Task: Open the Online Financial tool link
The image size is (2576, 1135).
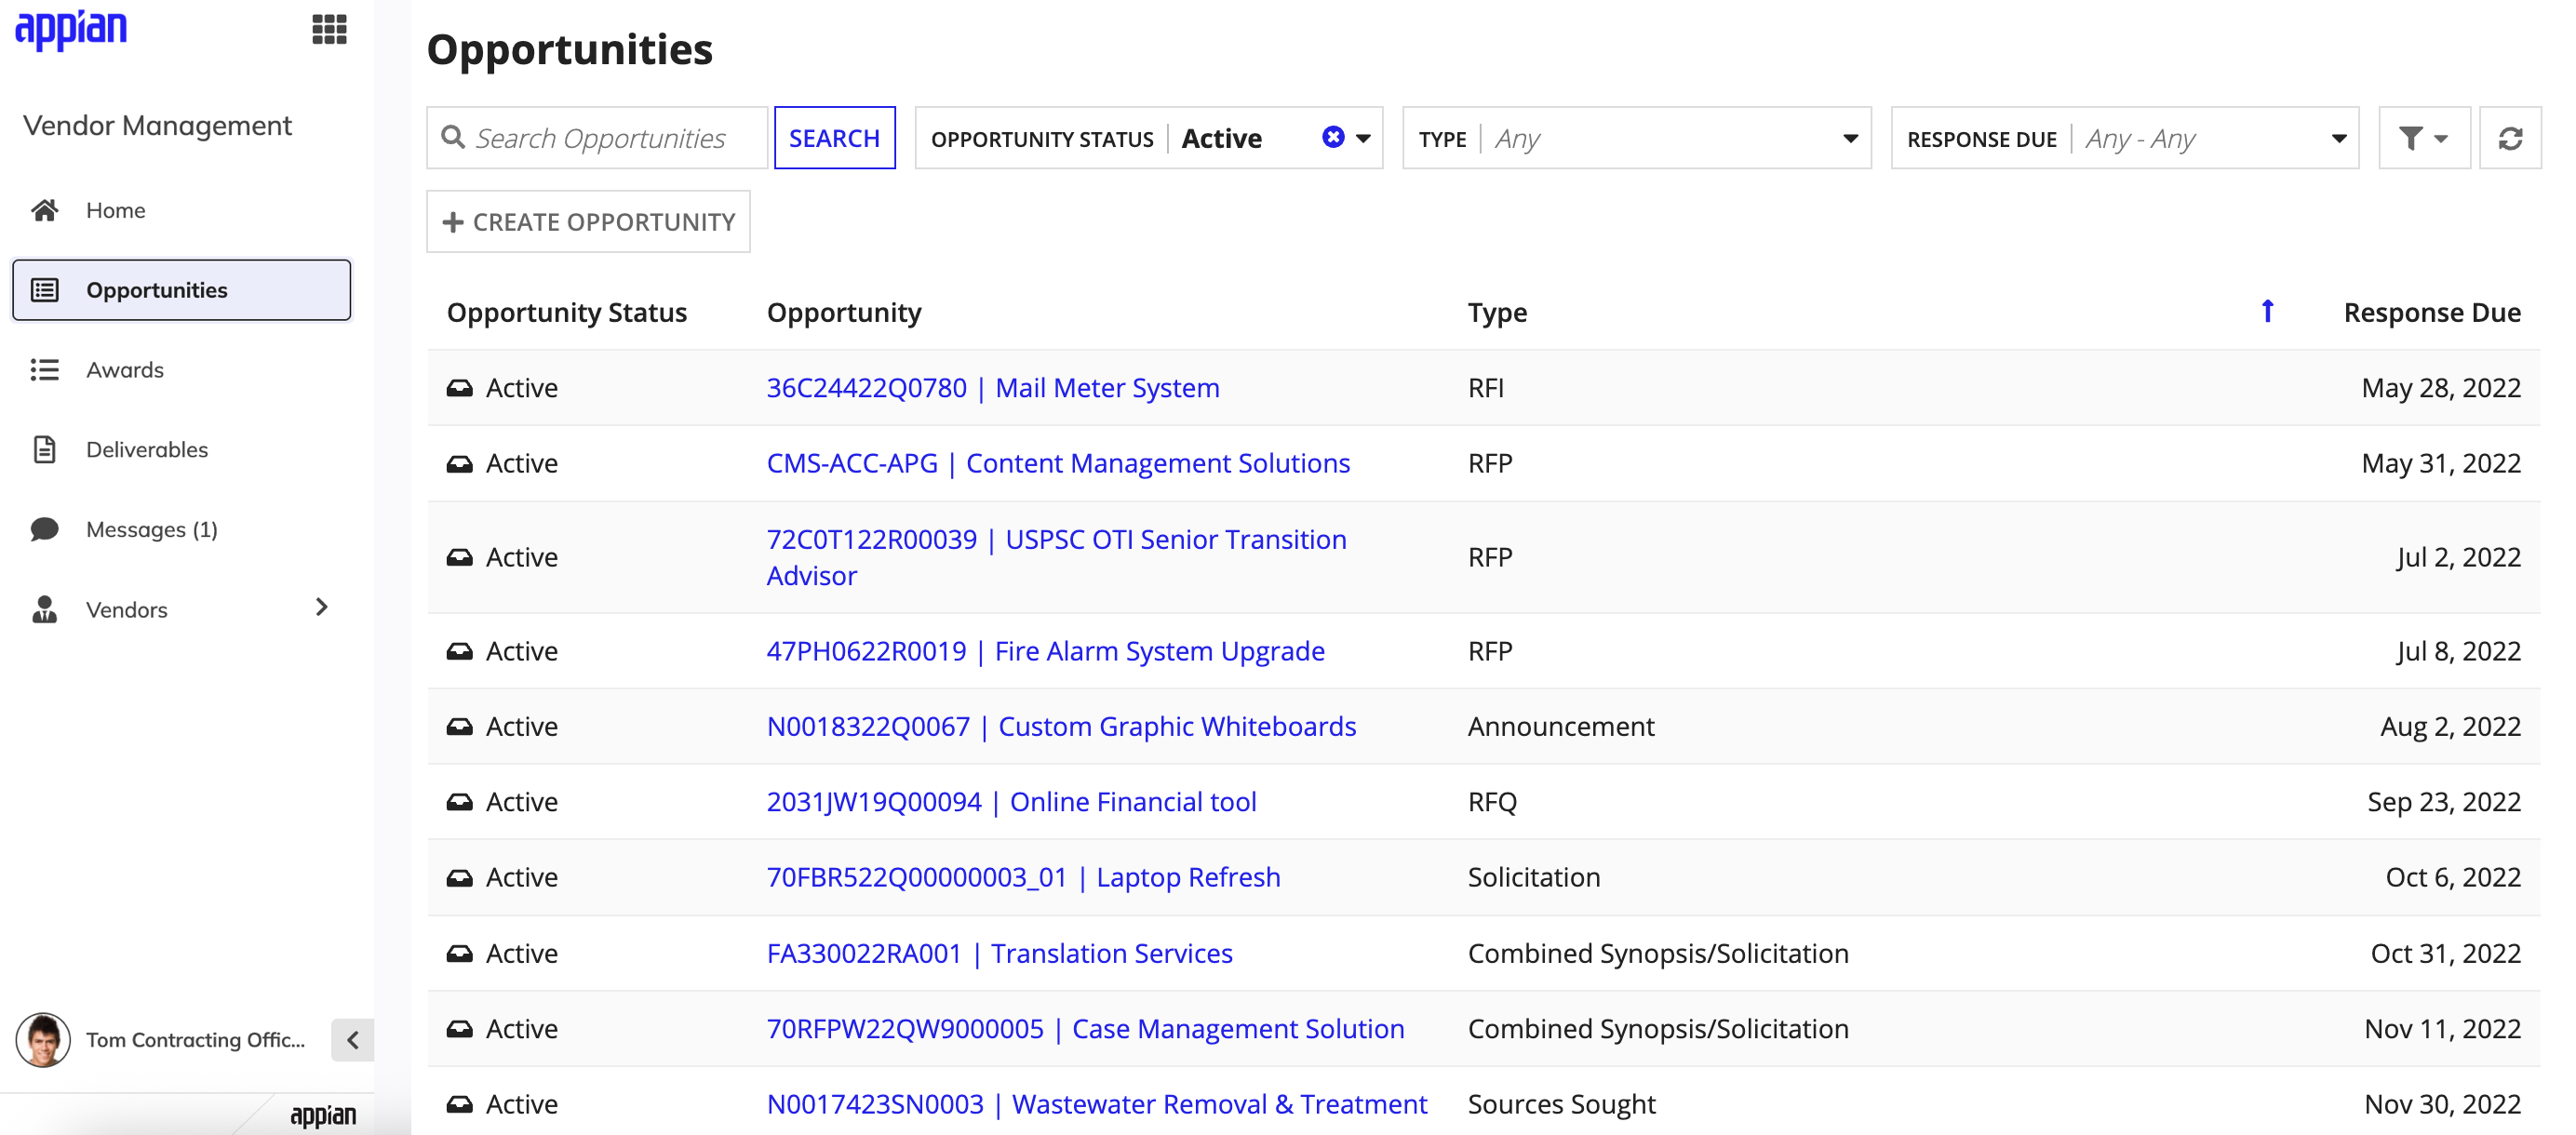Action: click(1011, 802)
